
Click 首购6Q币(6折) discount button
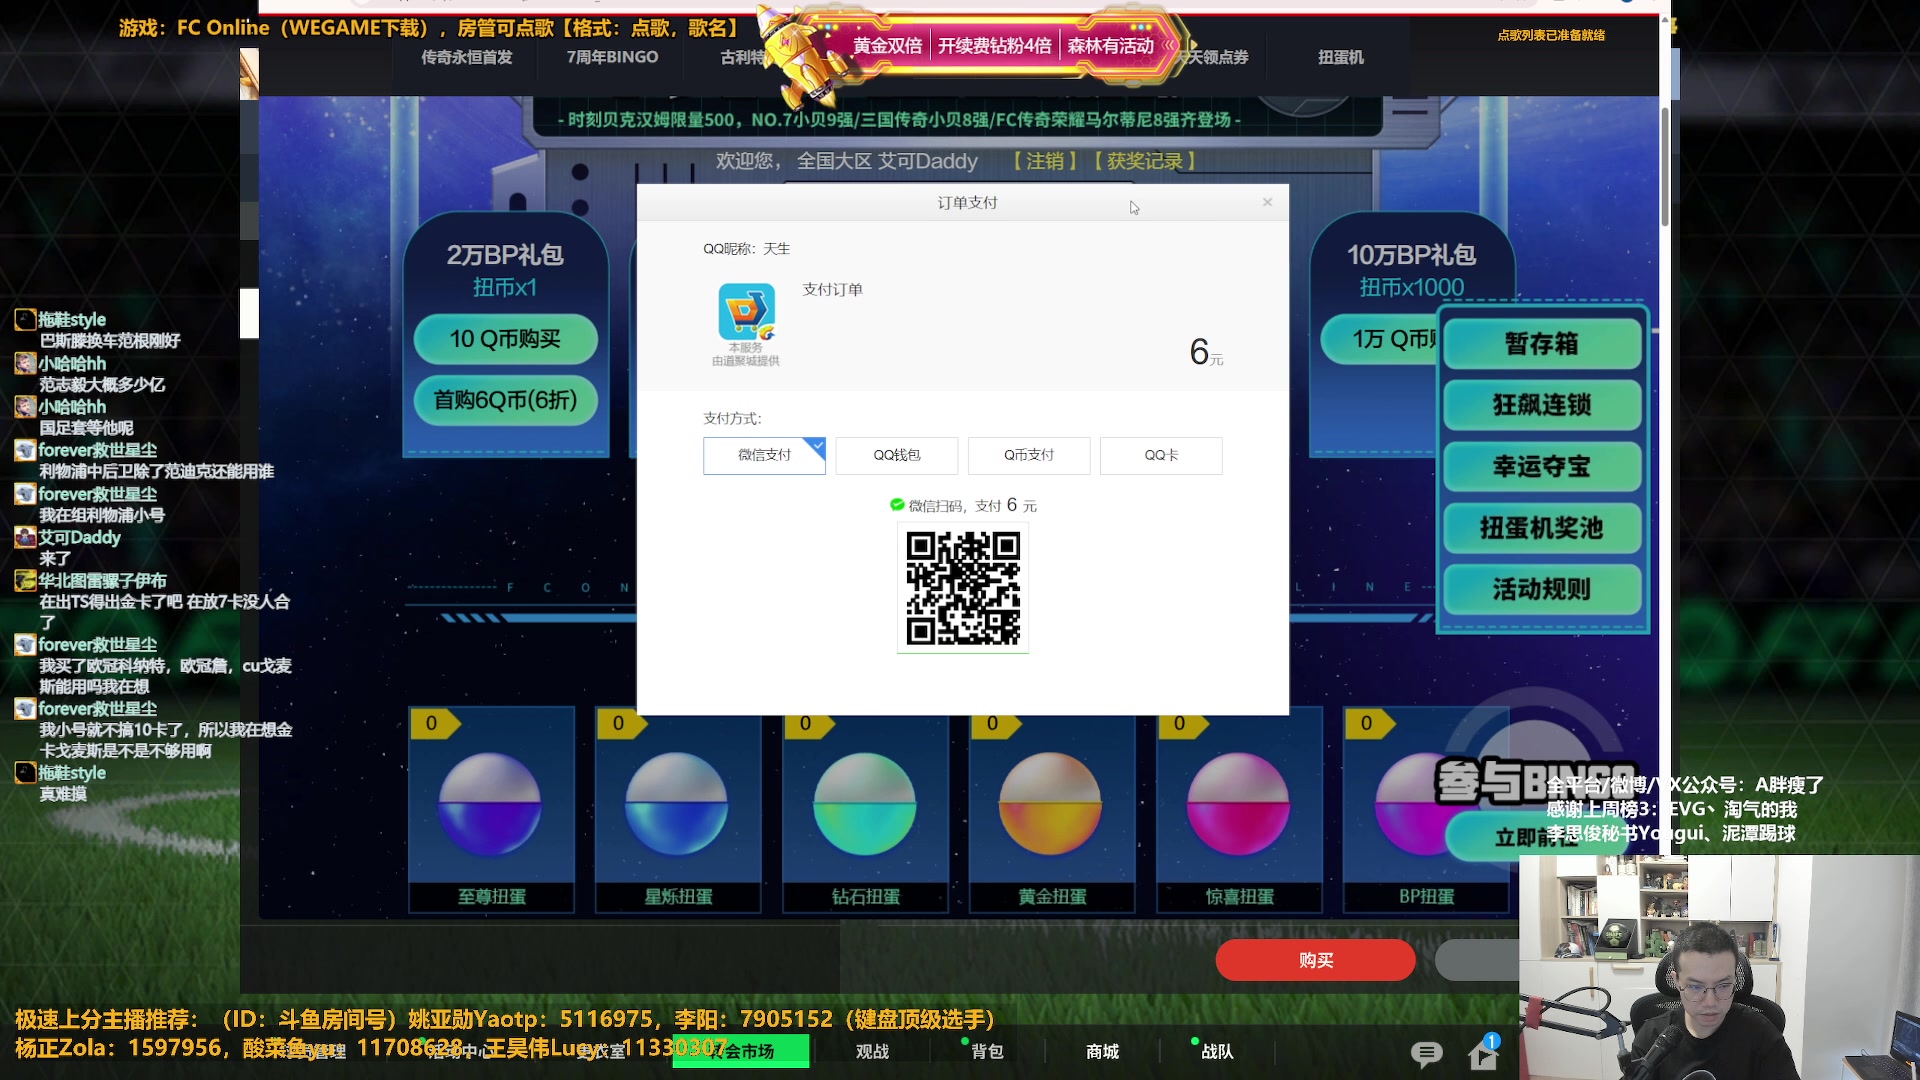506,400
